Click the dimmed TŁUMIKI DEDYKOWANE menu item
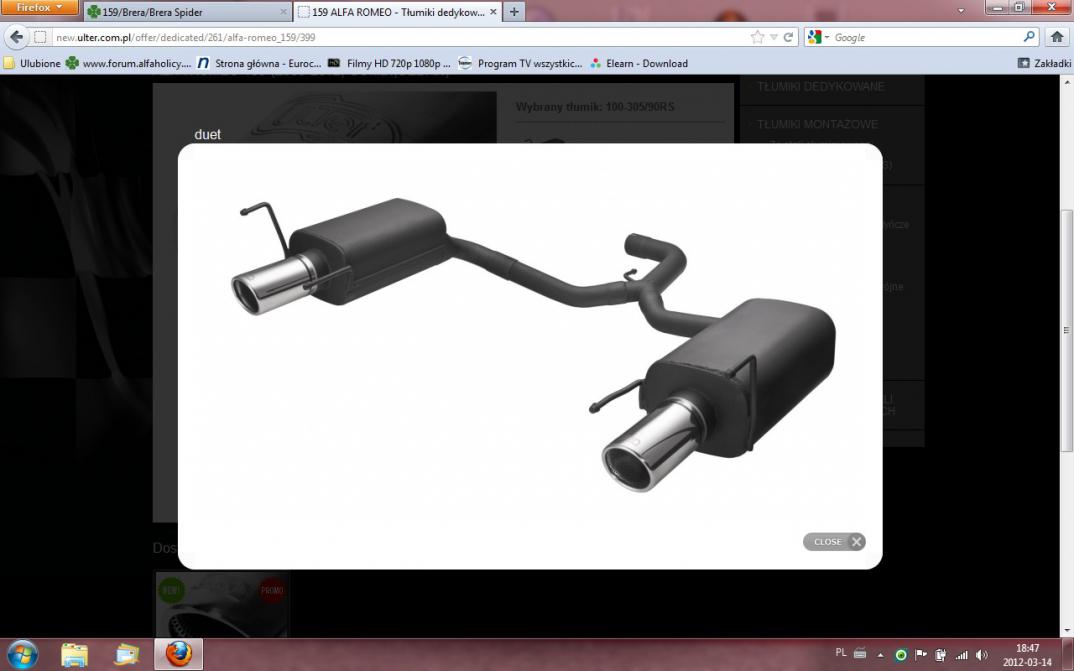The width and height of the screenshot is (1074, 671). (821, 86)
